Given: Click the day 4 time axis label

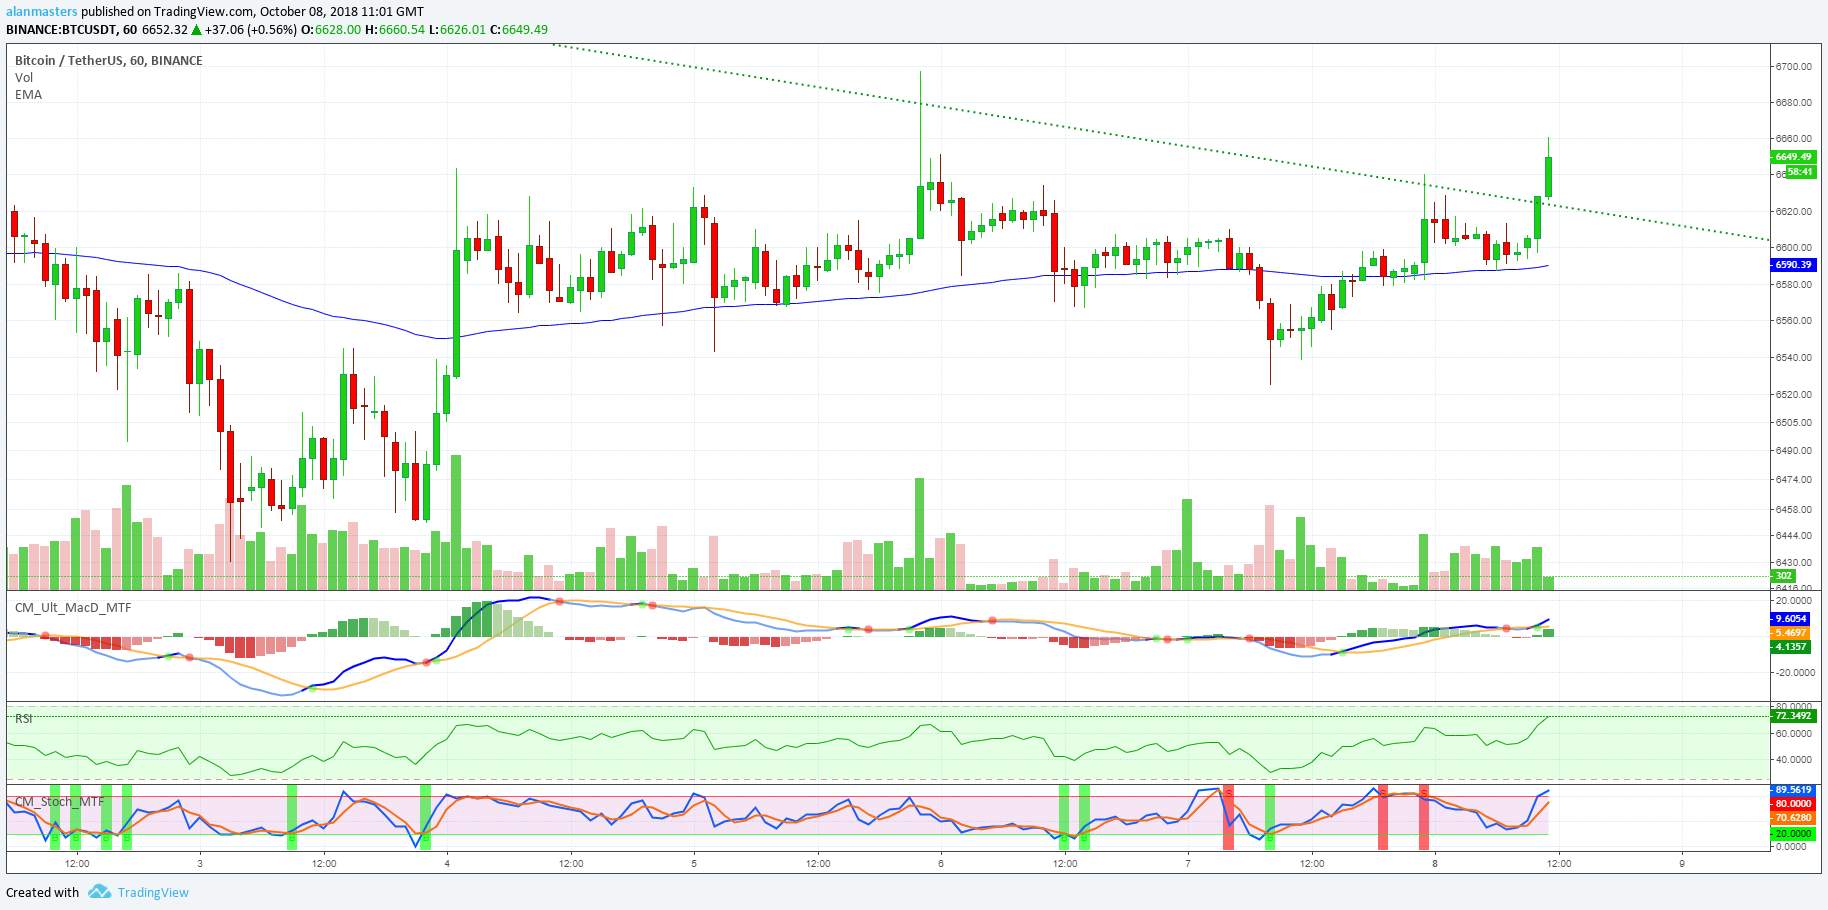Looking at the screenshot, I should [447, 864].
